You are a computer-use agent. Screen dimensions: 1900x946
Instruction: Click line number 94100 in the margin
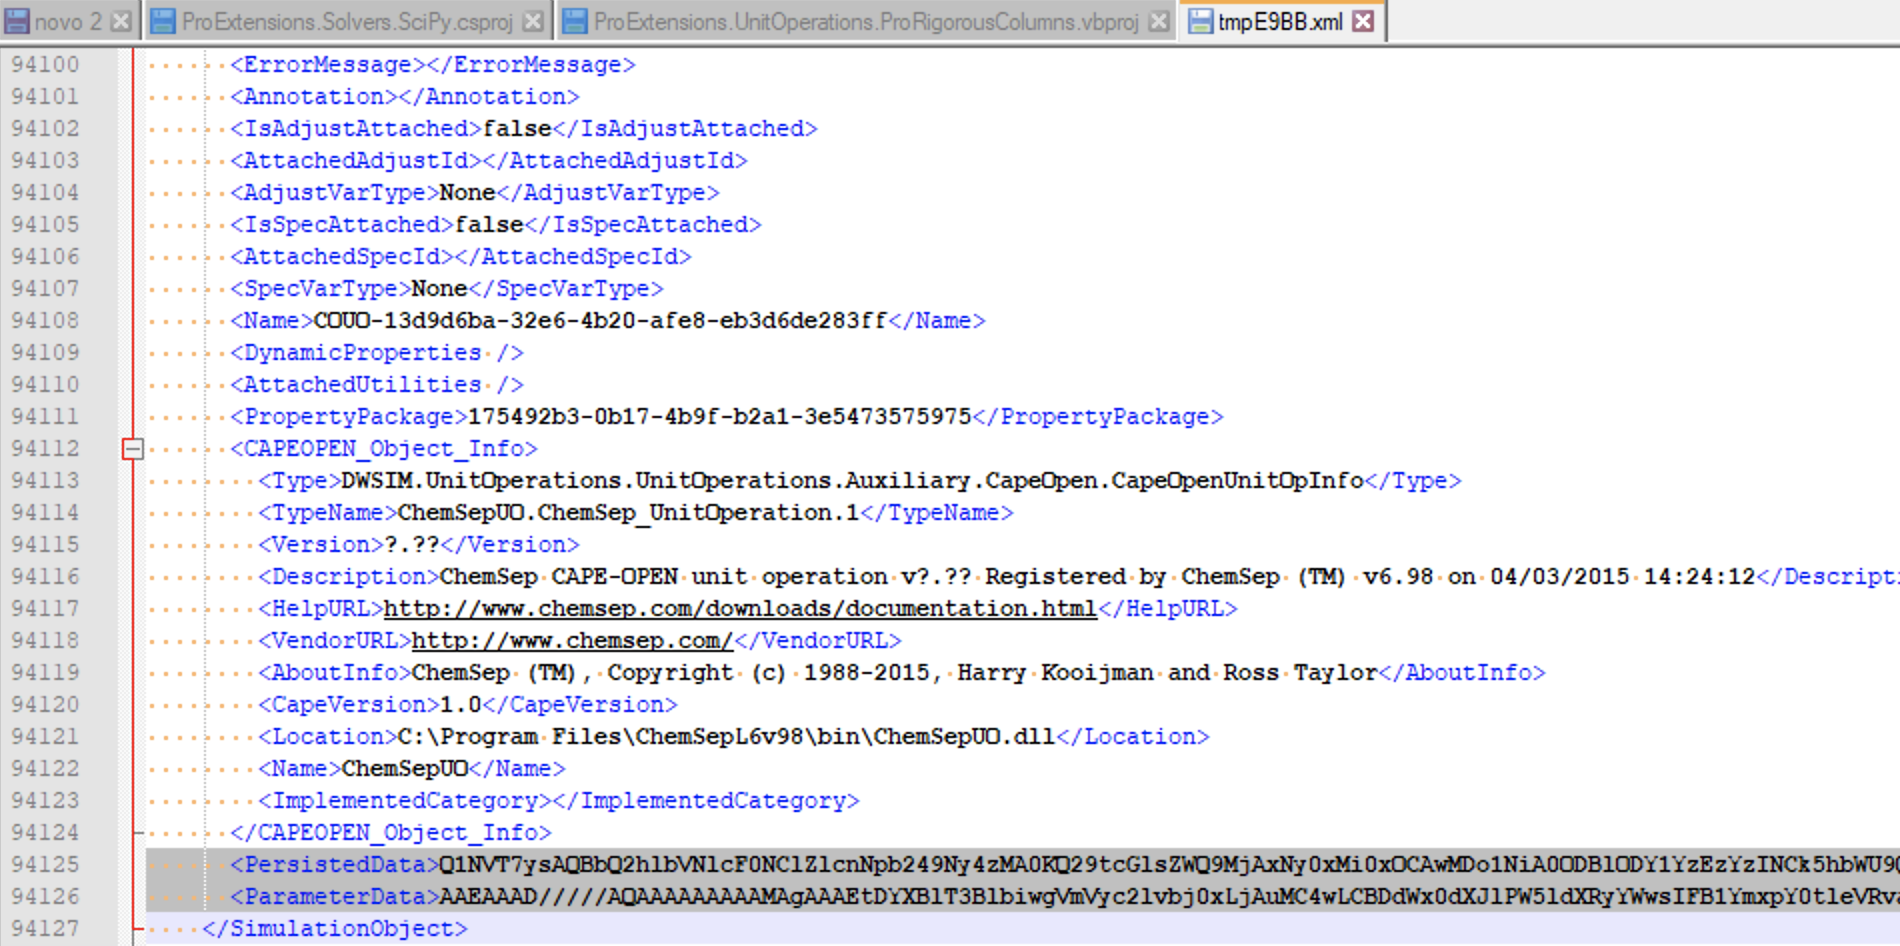pos(45,64)
